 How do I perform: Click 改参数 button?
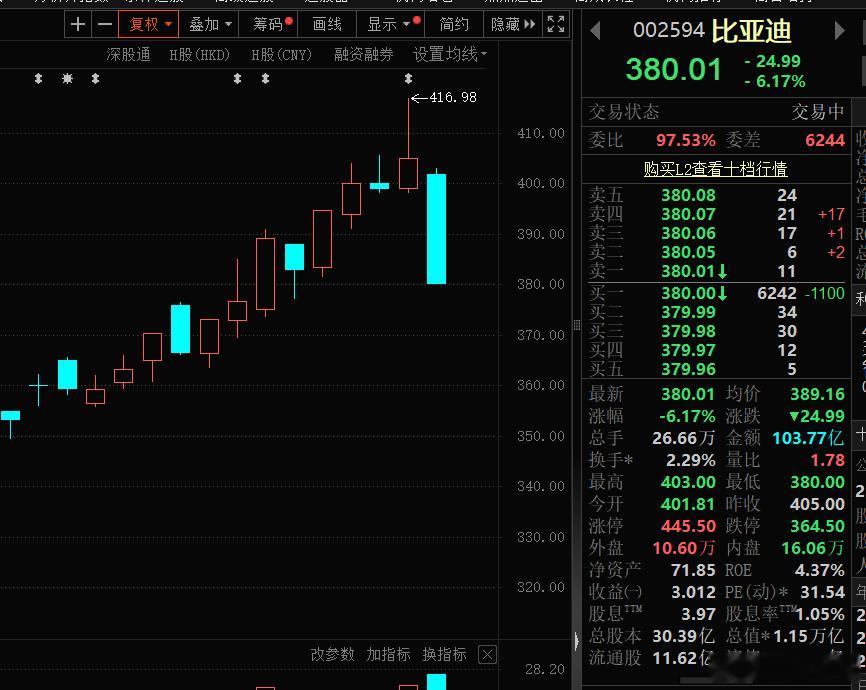(x=332, y=655)
